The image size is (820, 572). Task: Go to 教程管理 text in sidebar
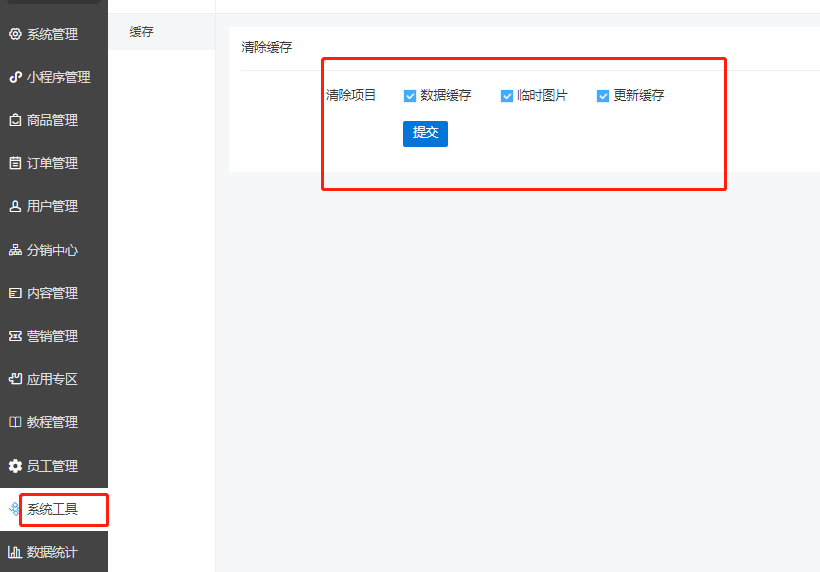click(x=52, y=421)
